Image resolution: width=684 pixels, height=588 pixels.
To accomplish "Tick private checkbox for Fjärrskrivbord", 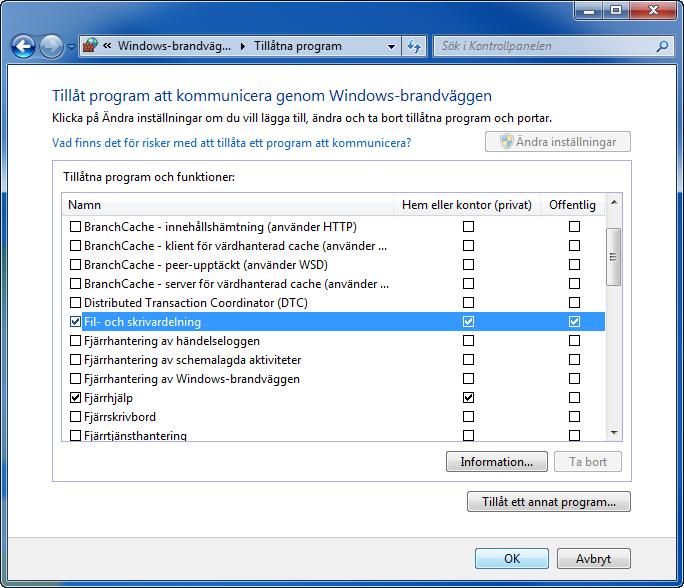I will 469,417.
